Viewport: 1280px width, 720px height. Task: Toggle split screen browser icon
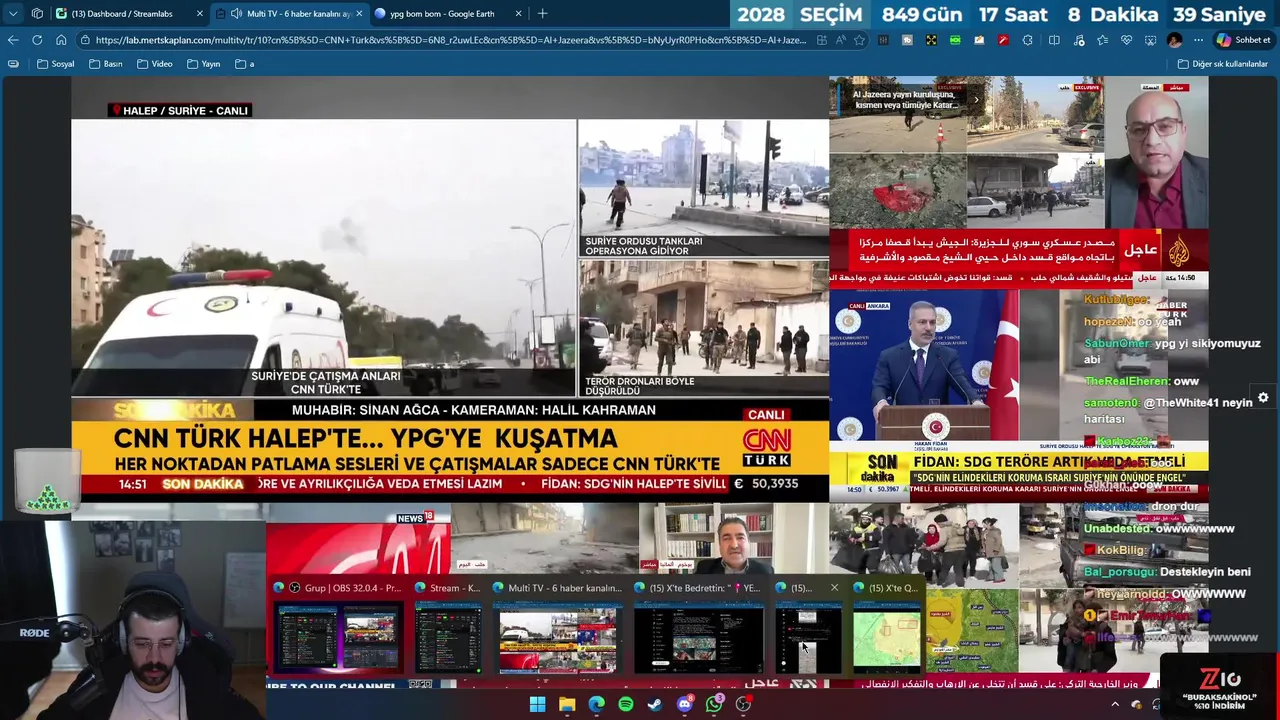[1054, 40]
